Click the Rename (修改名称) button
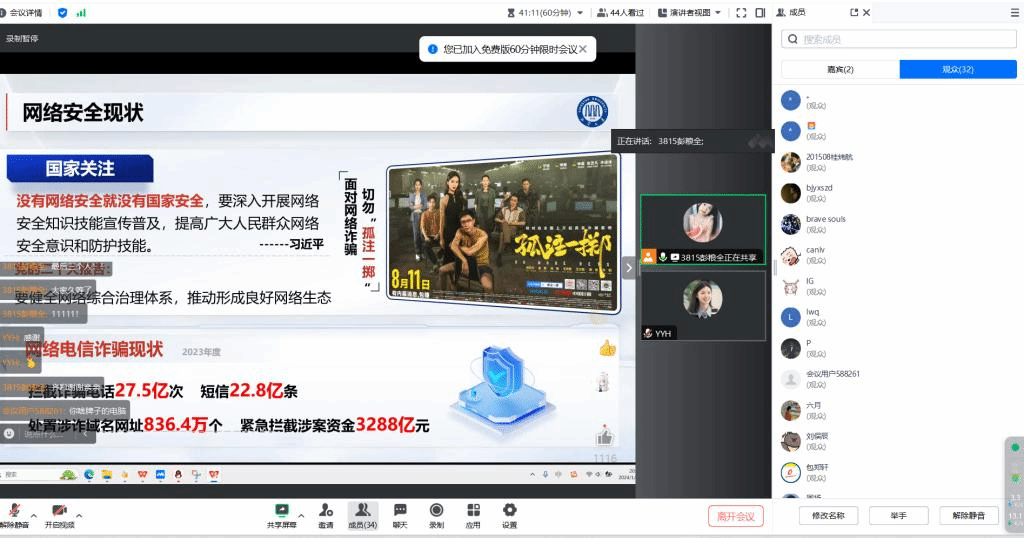The height and width of the screenshot is (538, 1024). click(x=828, y=515)
